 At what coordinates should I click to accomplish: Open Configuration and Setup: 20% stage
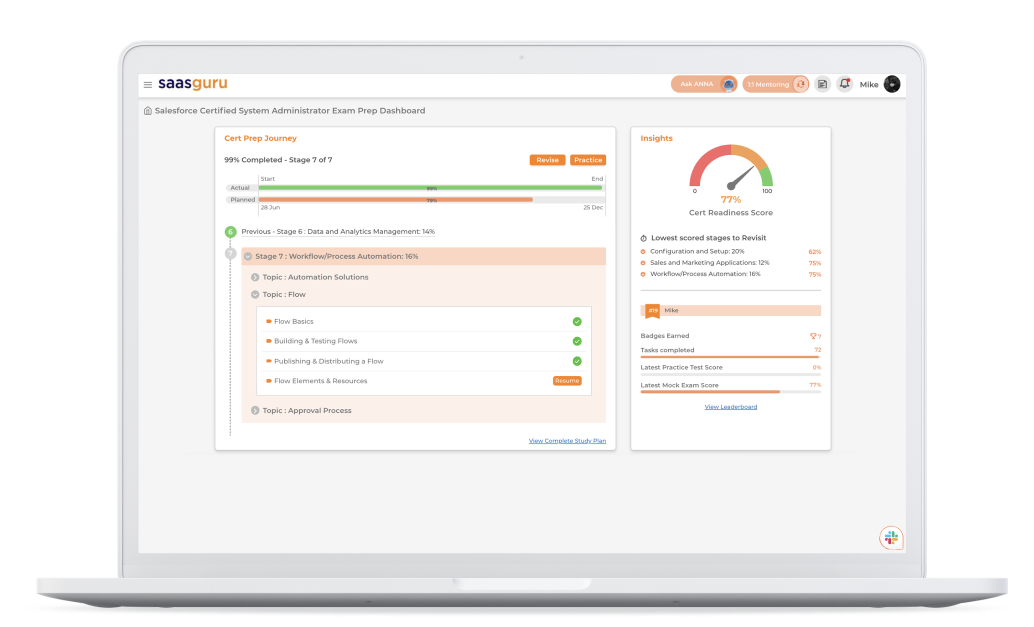click(x=697, y=252)
